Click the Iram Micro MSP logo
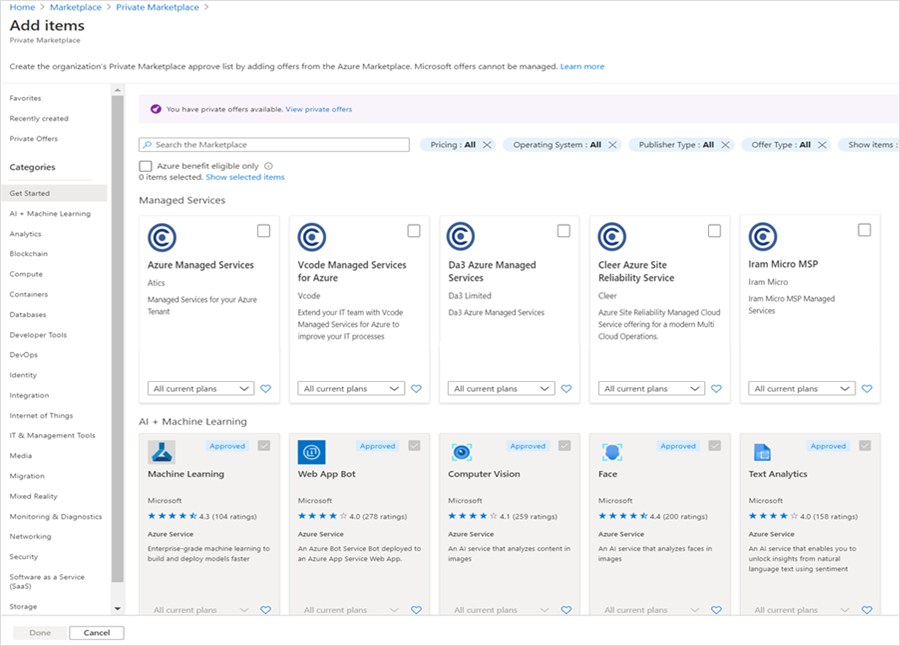The width and height of the screenshot is (900, 646). (x=762, y=238)
